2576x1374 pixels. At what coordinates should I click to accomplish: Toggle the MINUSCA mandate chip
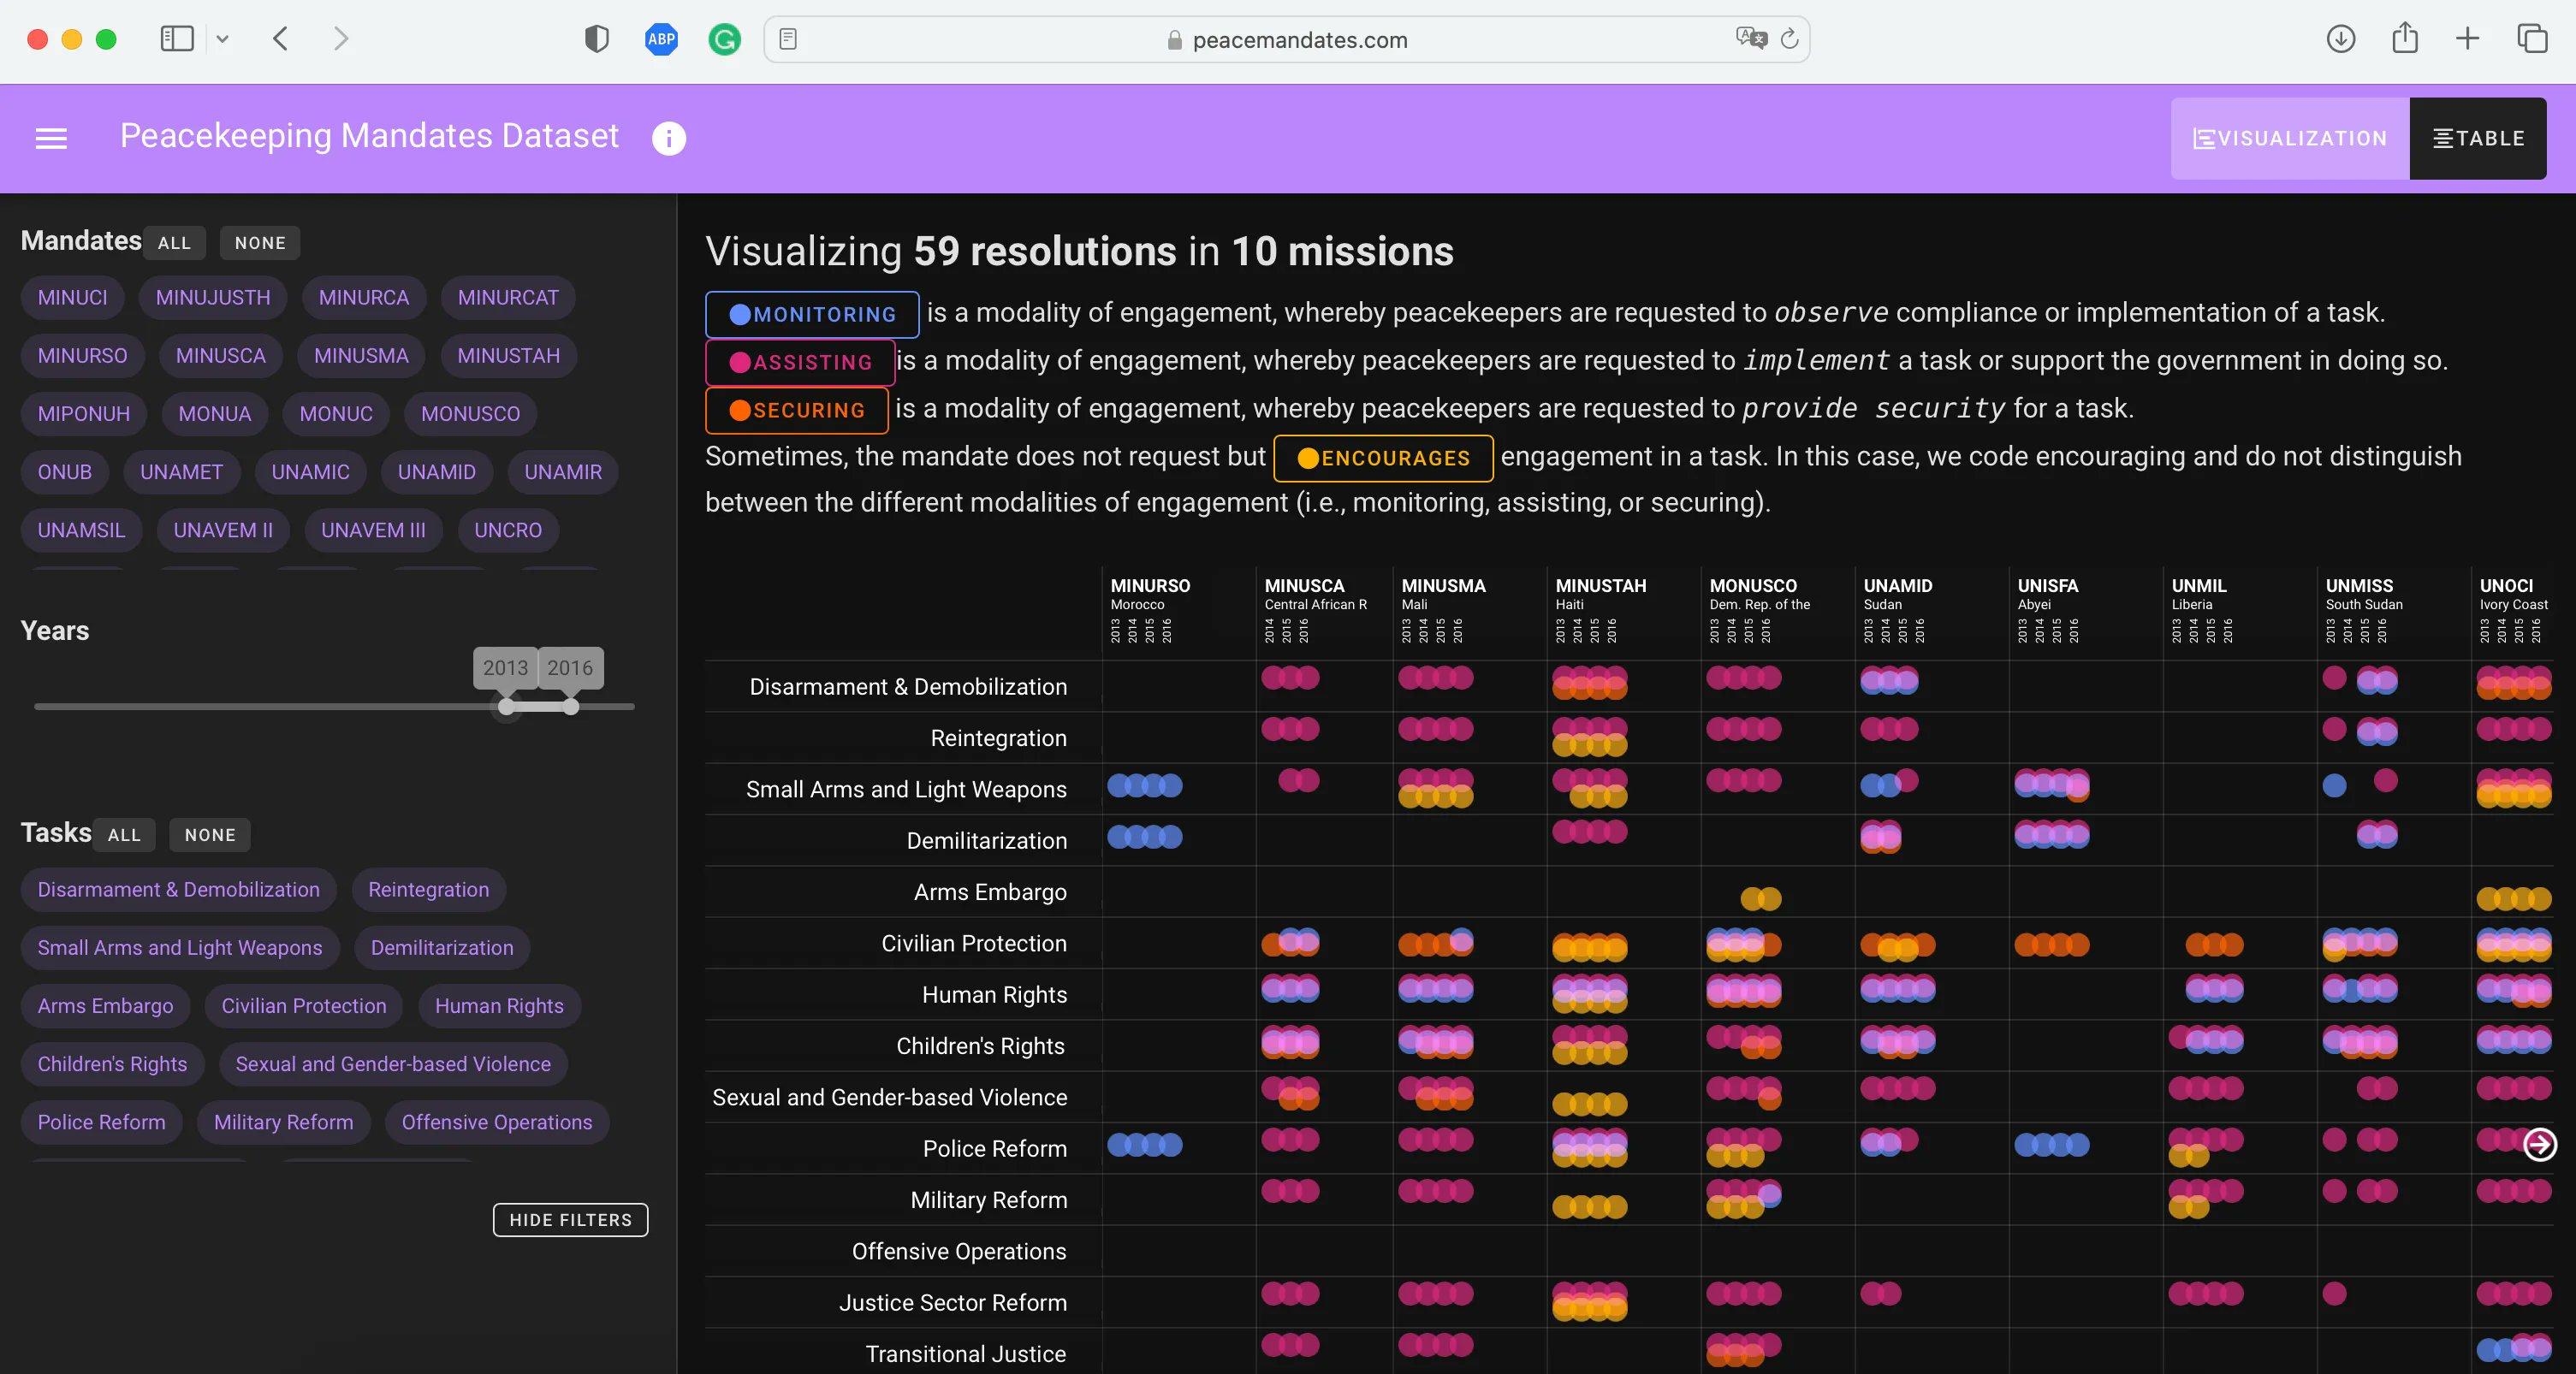pos(220,356)
